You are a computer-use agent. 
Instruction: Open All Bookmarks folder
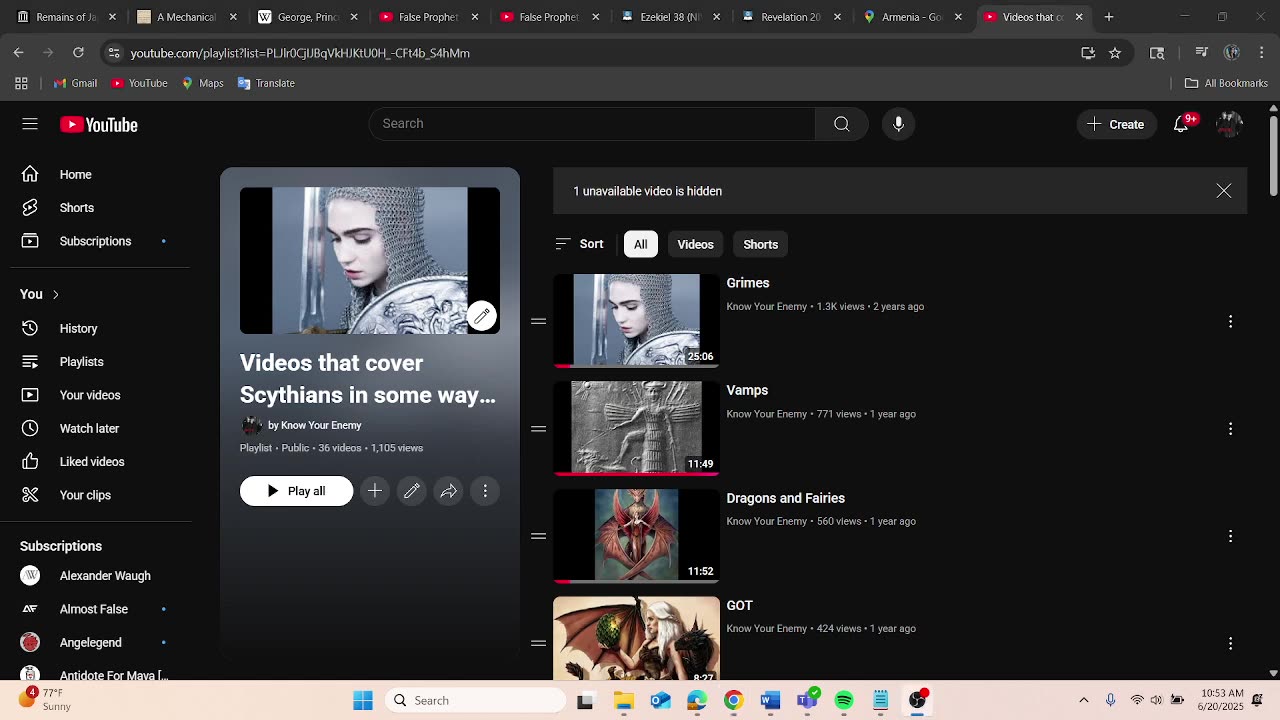(x=1226, y=83)
